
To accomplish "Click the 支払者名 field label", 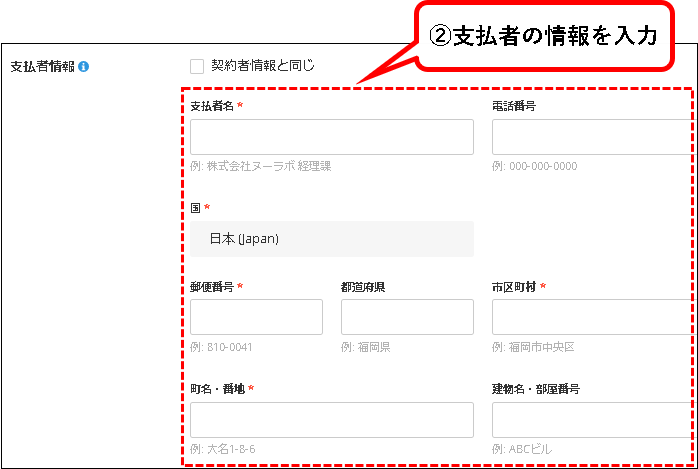I will pyautogui.click(x=212, y=106).
